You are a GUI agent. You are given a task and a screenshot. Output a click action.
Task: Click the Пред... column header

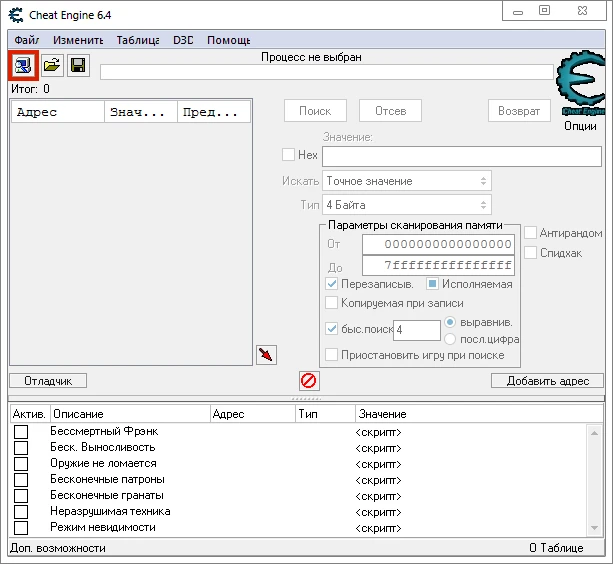(214, 112)
